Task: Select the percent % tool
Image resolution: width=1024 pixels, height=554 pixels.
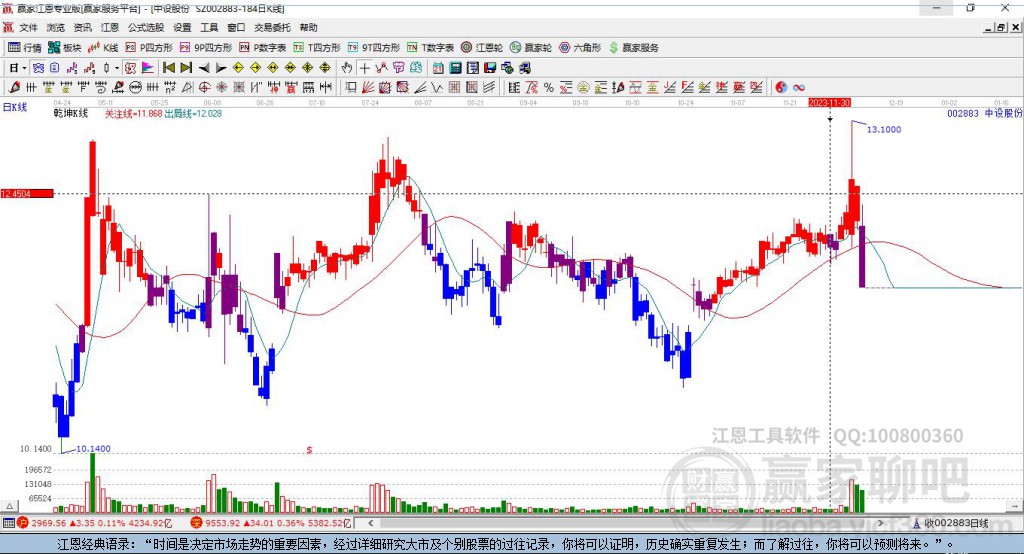Action: (x=549, y=87)
